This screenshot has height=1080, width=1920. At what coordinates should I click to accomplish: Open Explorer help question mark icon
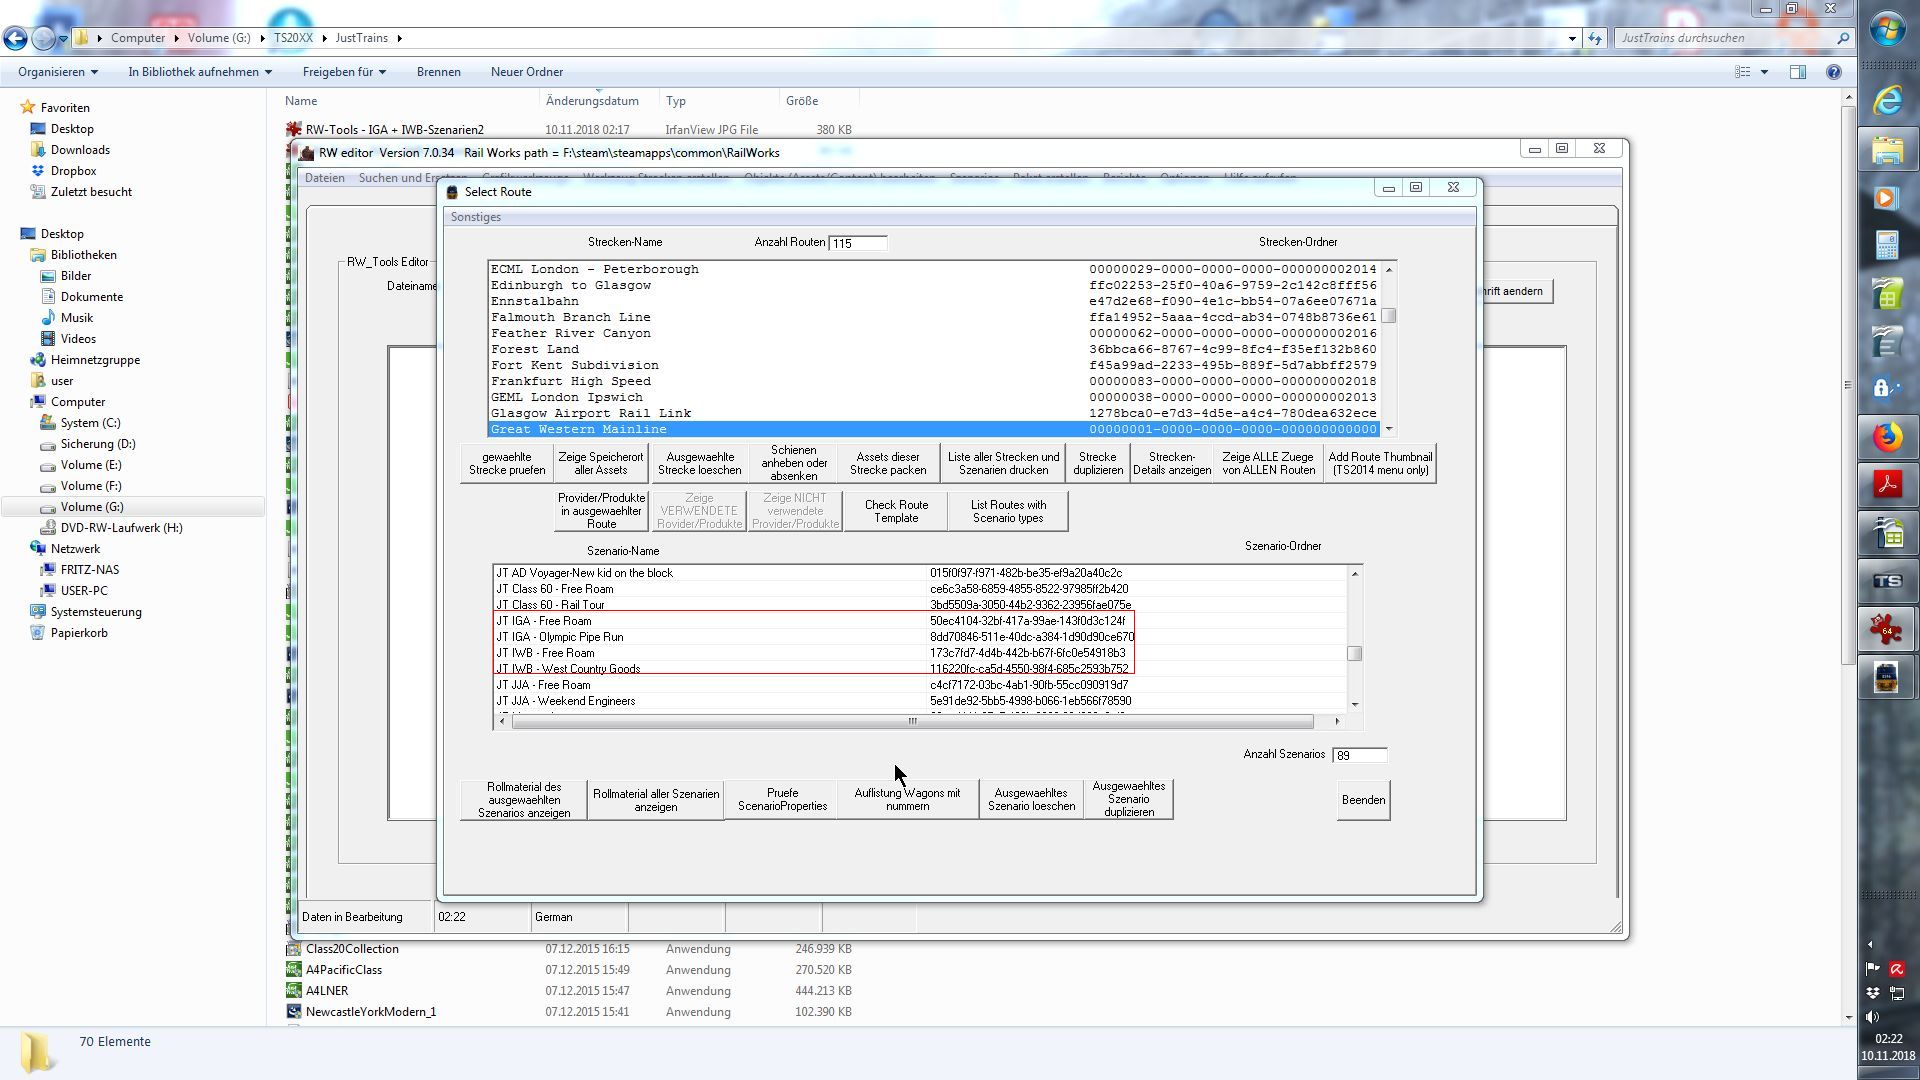tap(1833, 72)
